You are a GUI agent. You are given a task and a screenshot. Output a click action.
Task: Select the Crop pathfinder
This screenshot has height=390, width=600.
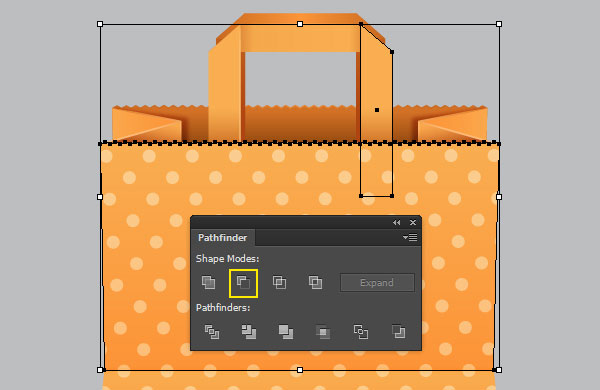[323, 332]
